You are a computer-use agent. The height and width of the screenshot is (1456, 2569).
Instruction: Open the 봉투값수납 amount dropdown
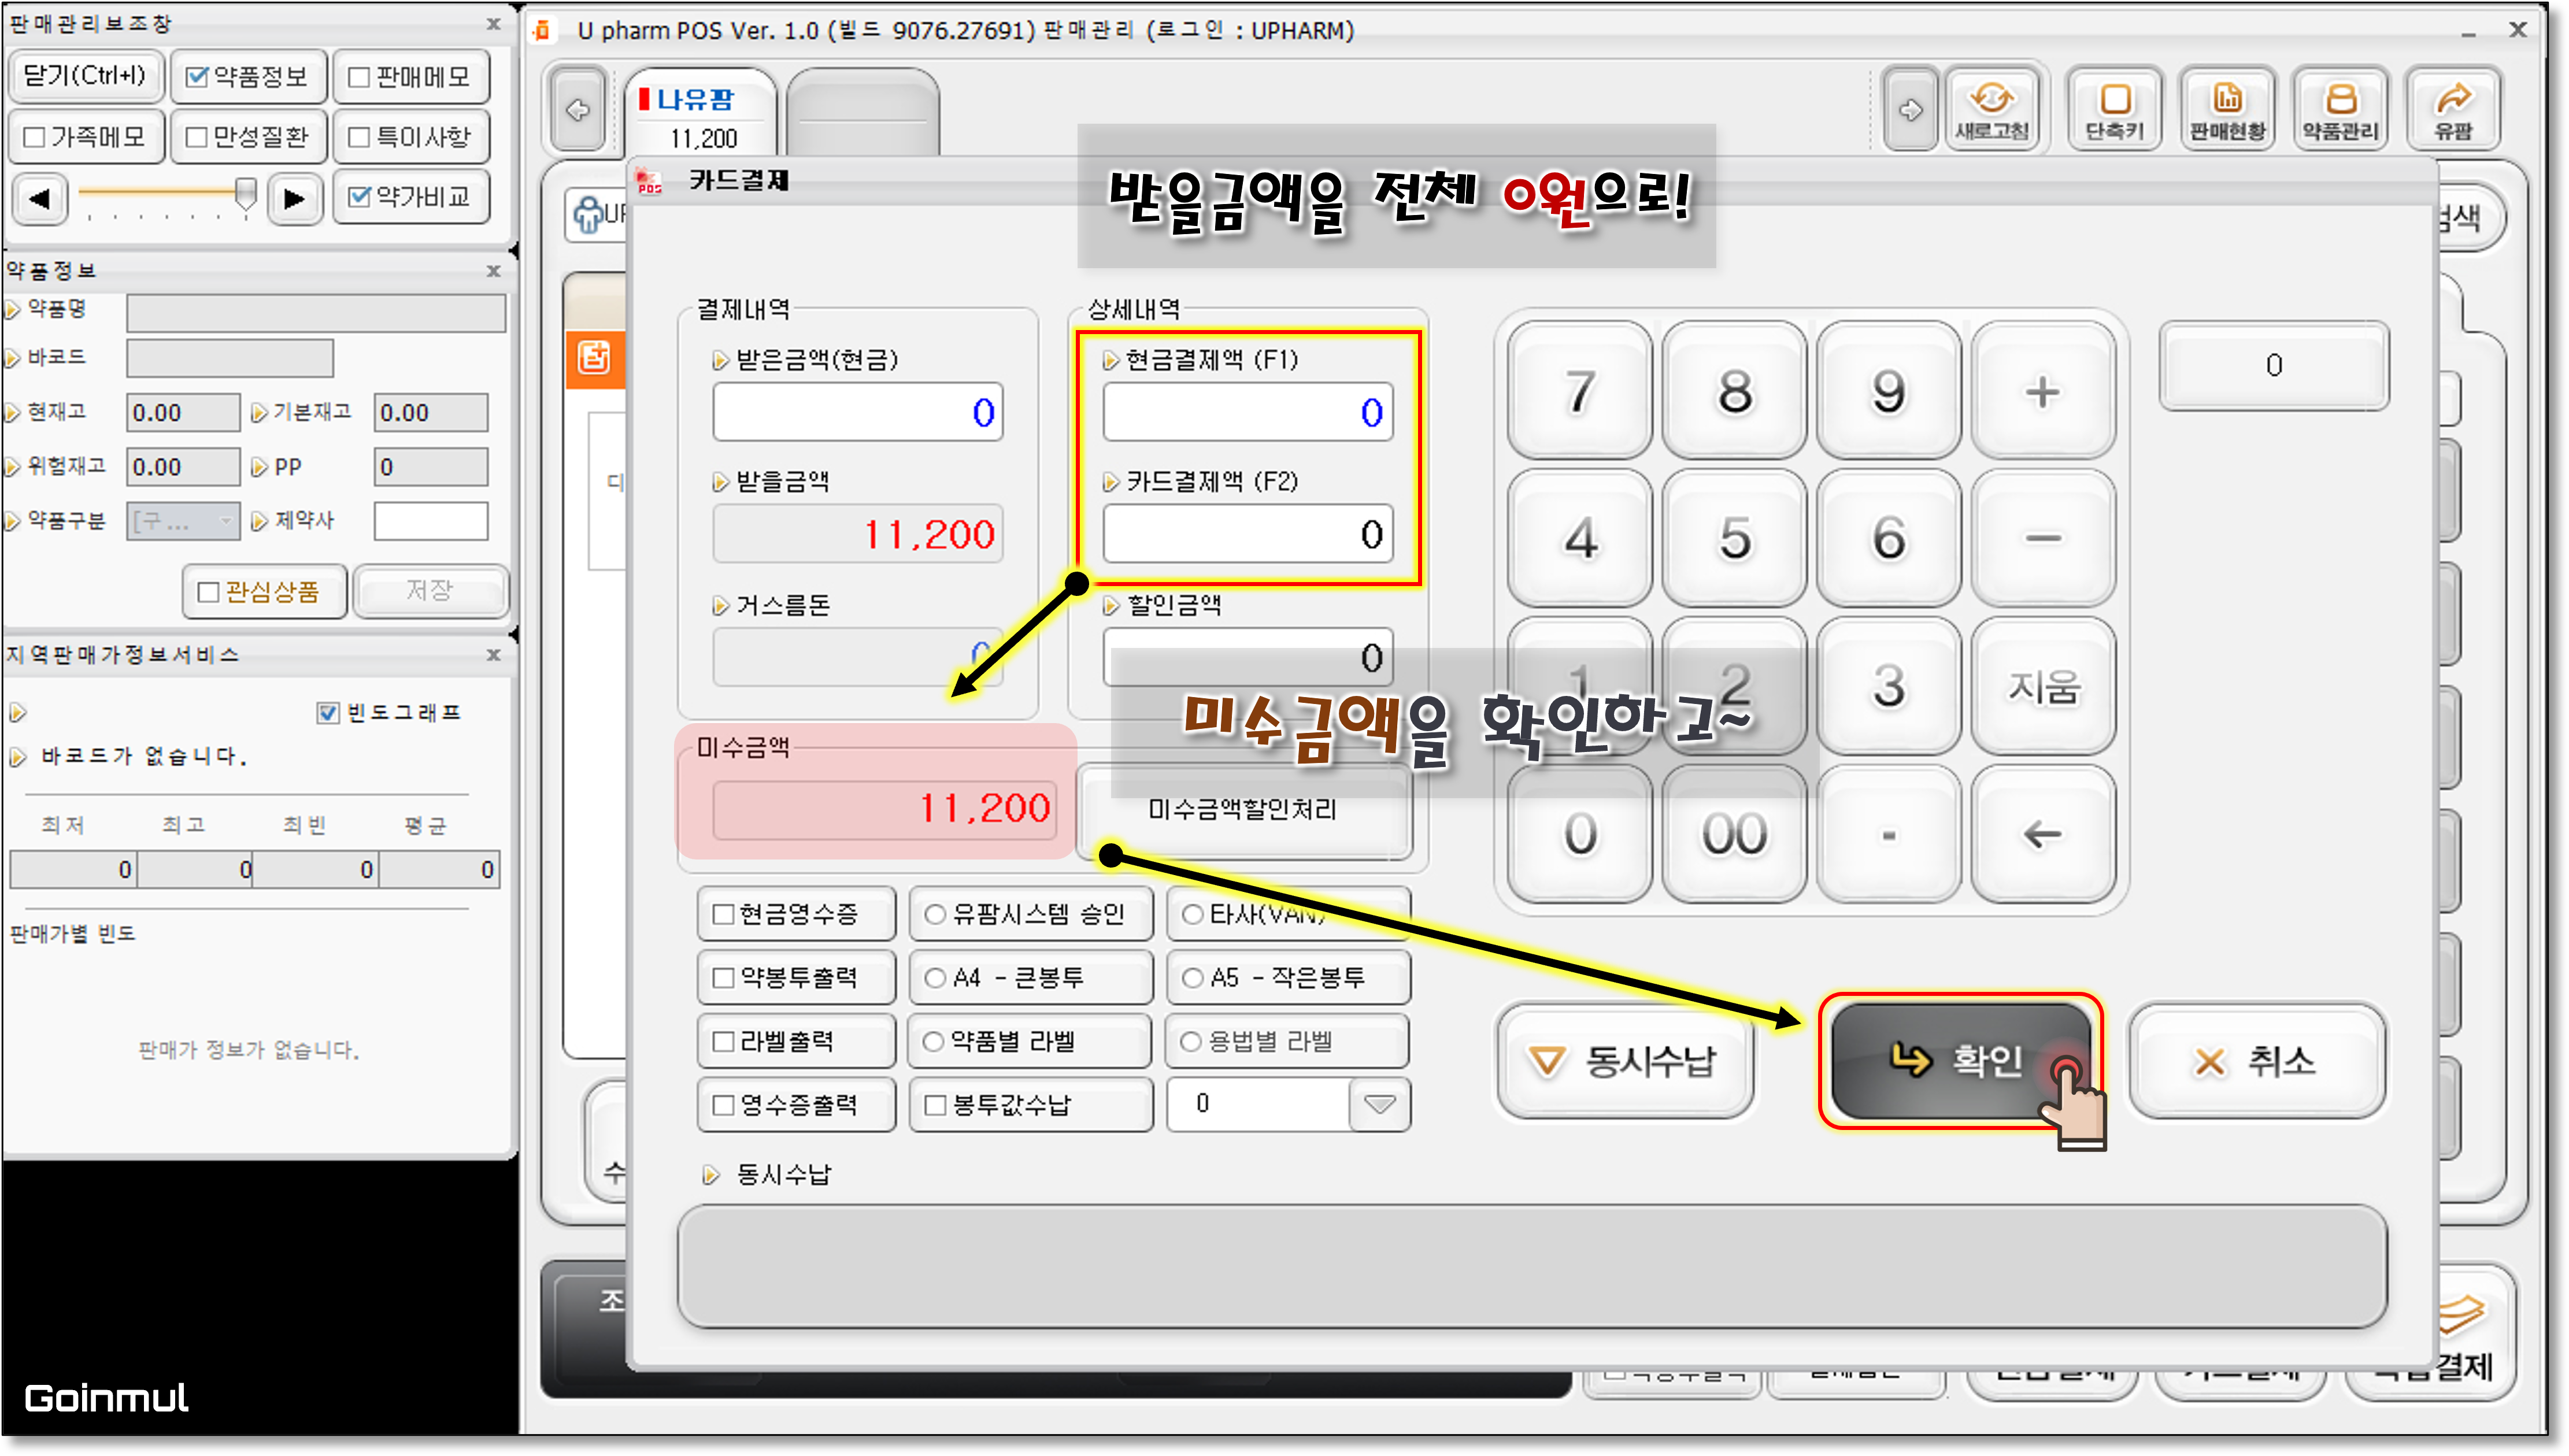[x=1379, y=1104]
